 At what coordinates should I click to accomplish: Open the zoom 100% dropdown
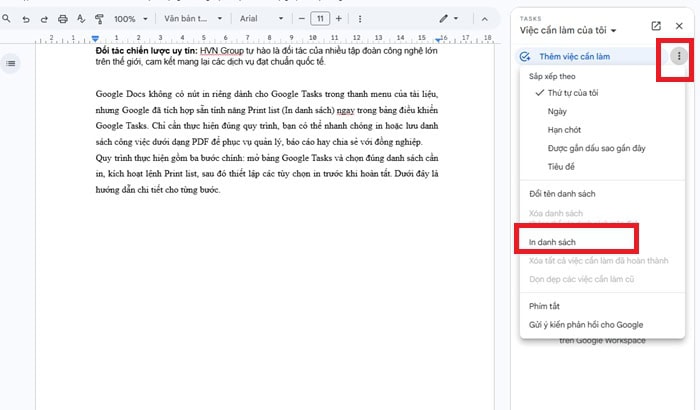130,19
